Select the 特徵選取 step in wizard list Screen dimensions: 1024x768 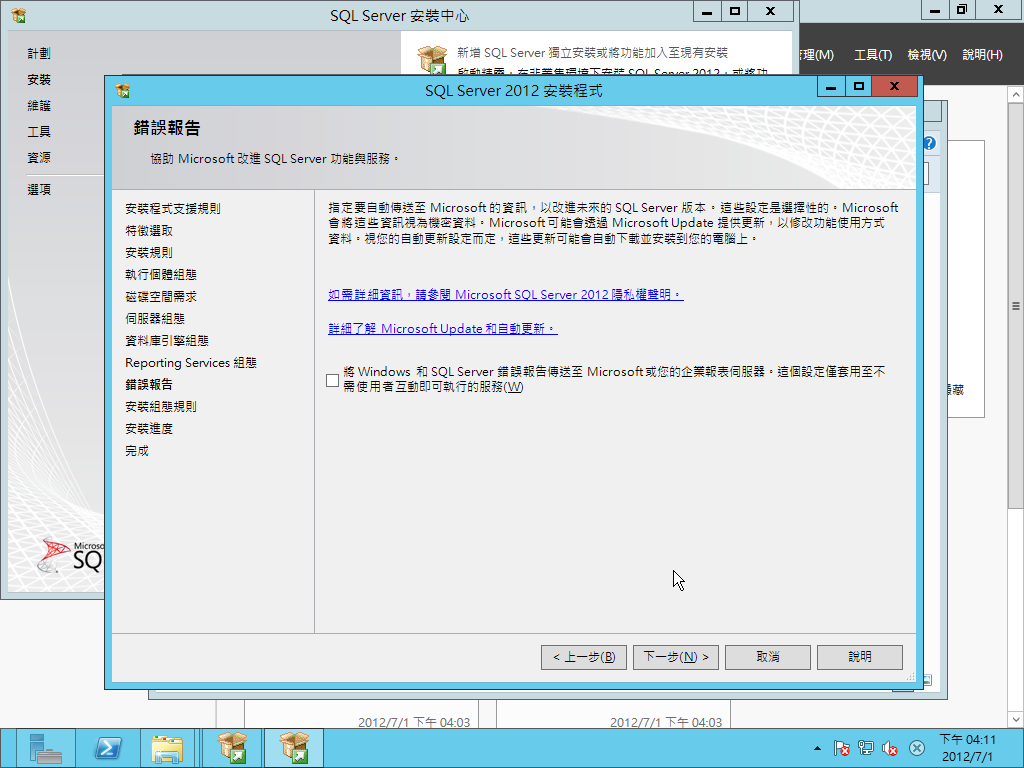[150, 231]
